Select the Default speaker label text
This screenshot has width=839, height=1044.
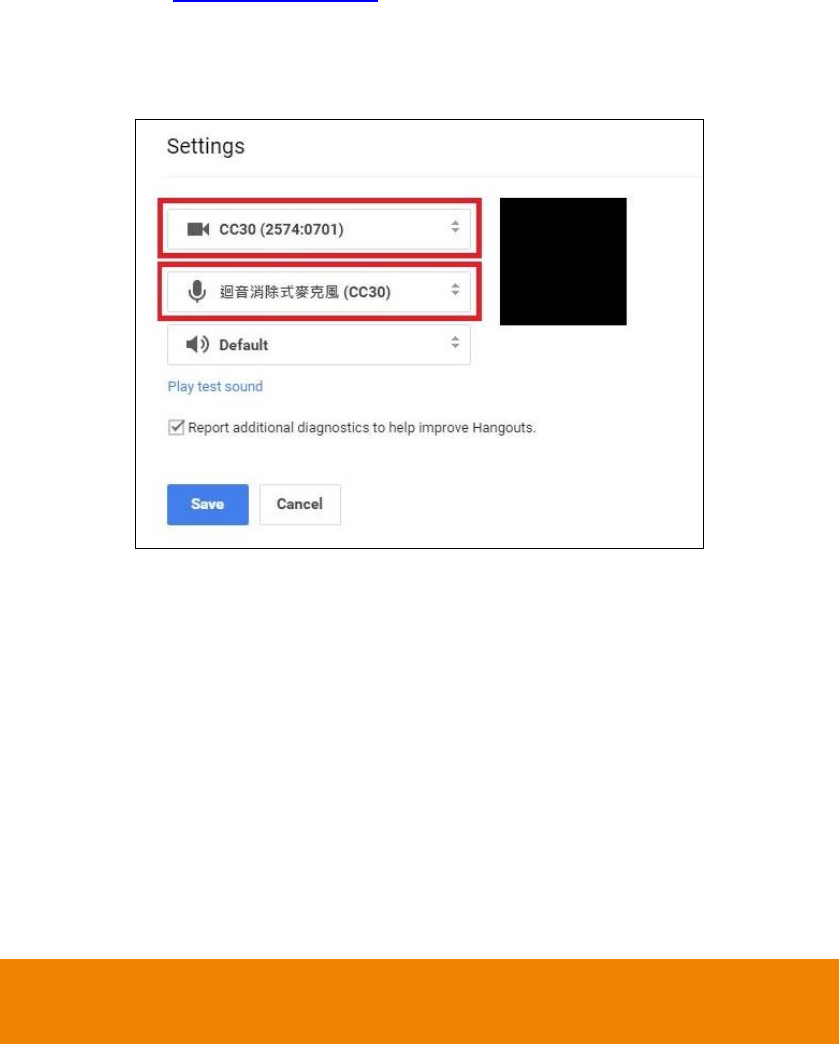pos(244,345)
